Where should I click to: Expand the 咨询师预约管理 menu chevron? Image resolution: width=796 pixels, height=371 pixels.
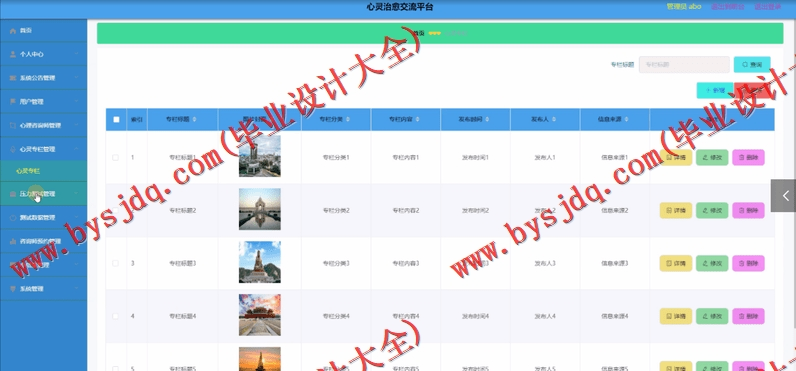click(x=76, y=242)
